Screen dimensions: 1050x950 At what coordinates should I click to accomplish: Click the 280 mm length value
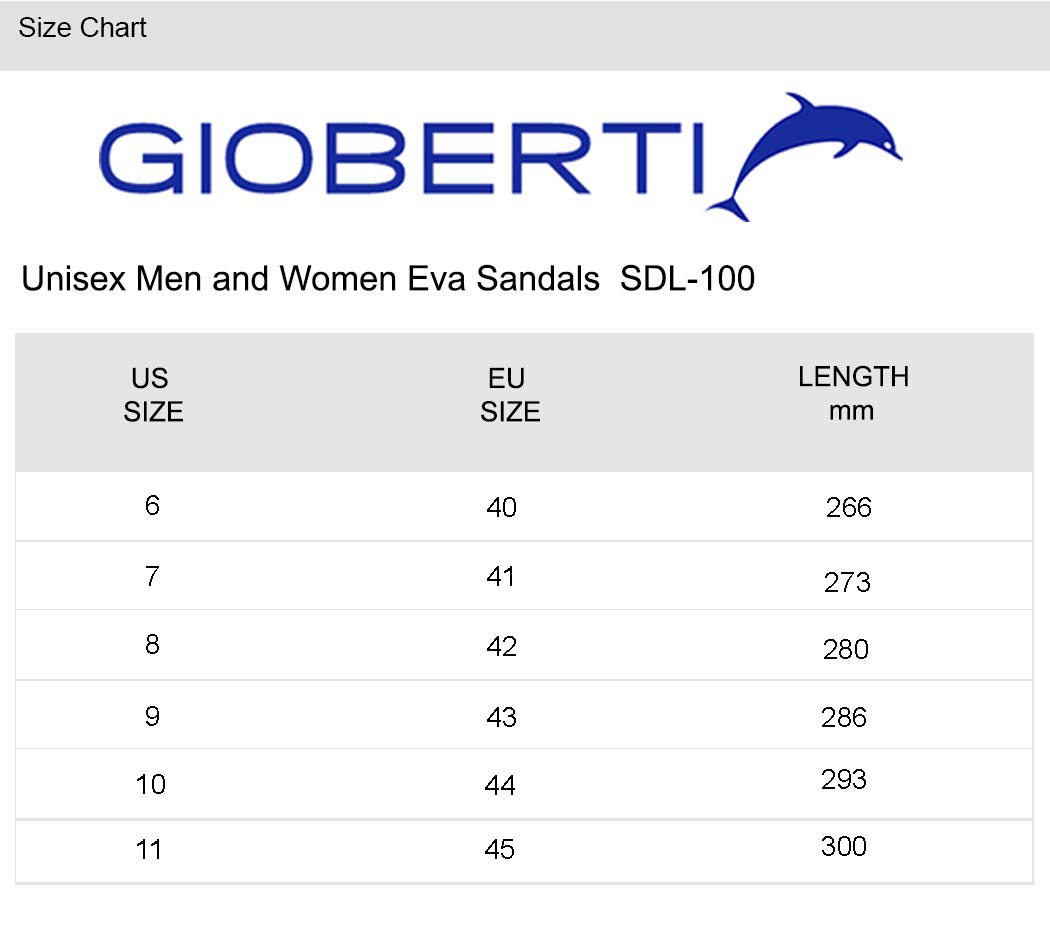pyautogui.click(x=846, y=649)
